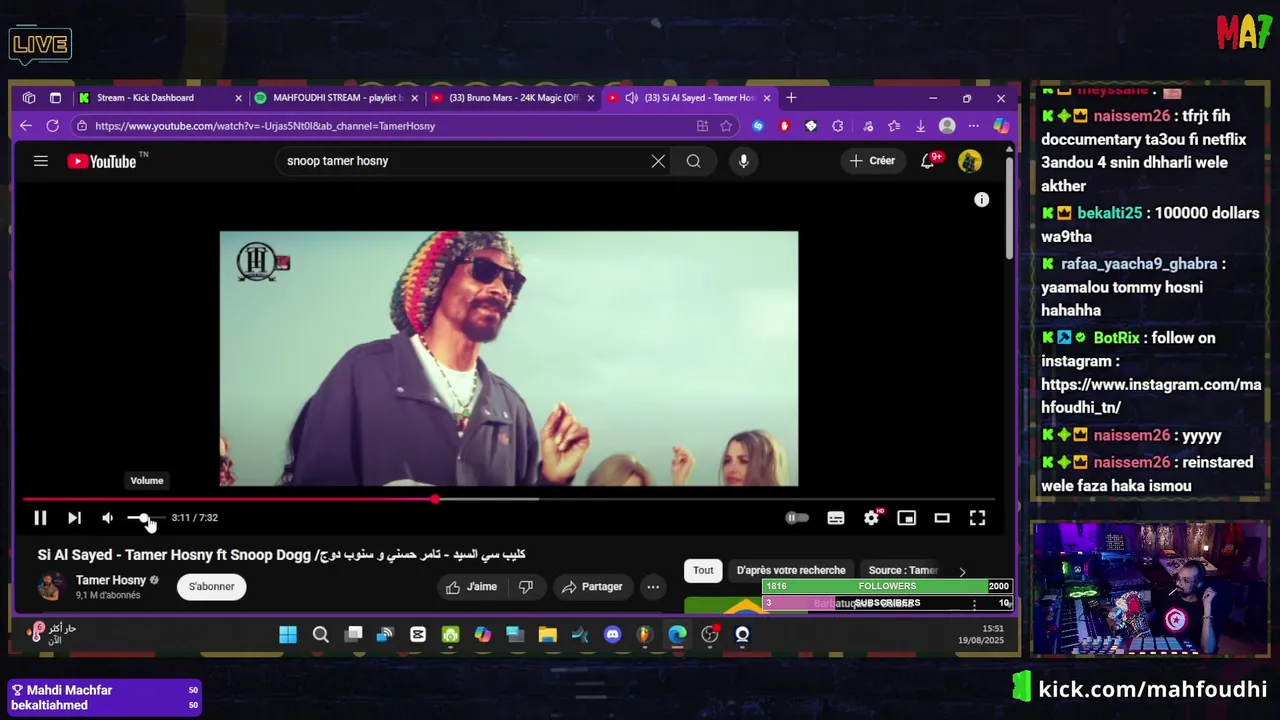
Task: Open the YouTube account avatar menu
Action: click(x=970, y=161)
